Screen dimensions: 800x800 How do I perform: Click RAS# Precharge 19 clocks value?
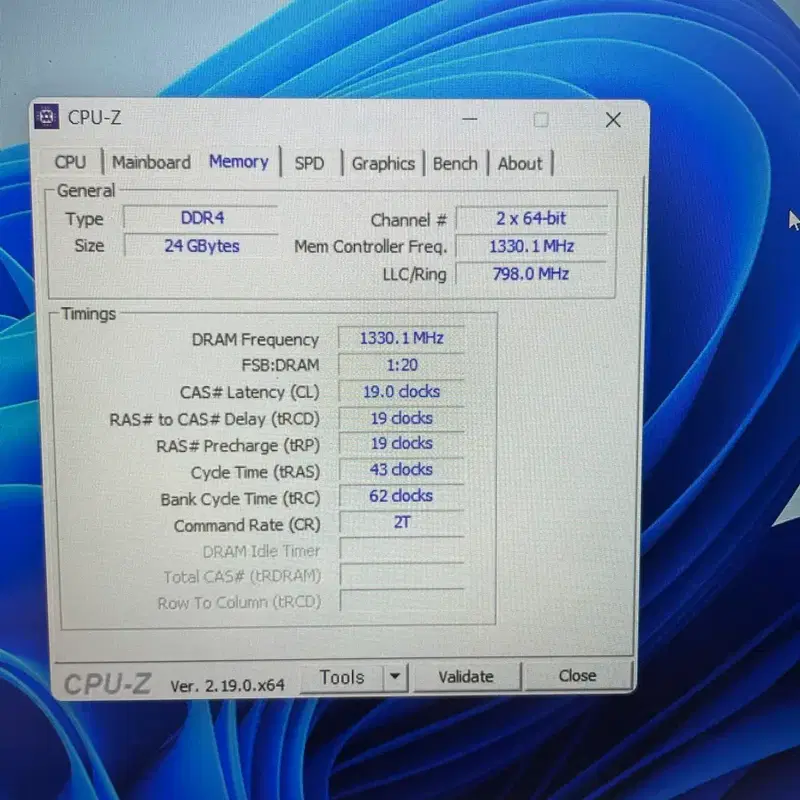(402, 443)
